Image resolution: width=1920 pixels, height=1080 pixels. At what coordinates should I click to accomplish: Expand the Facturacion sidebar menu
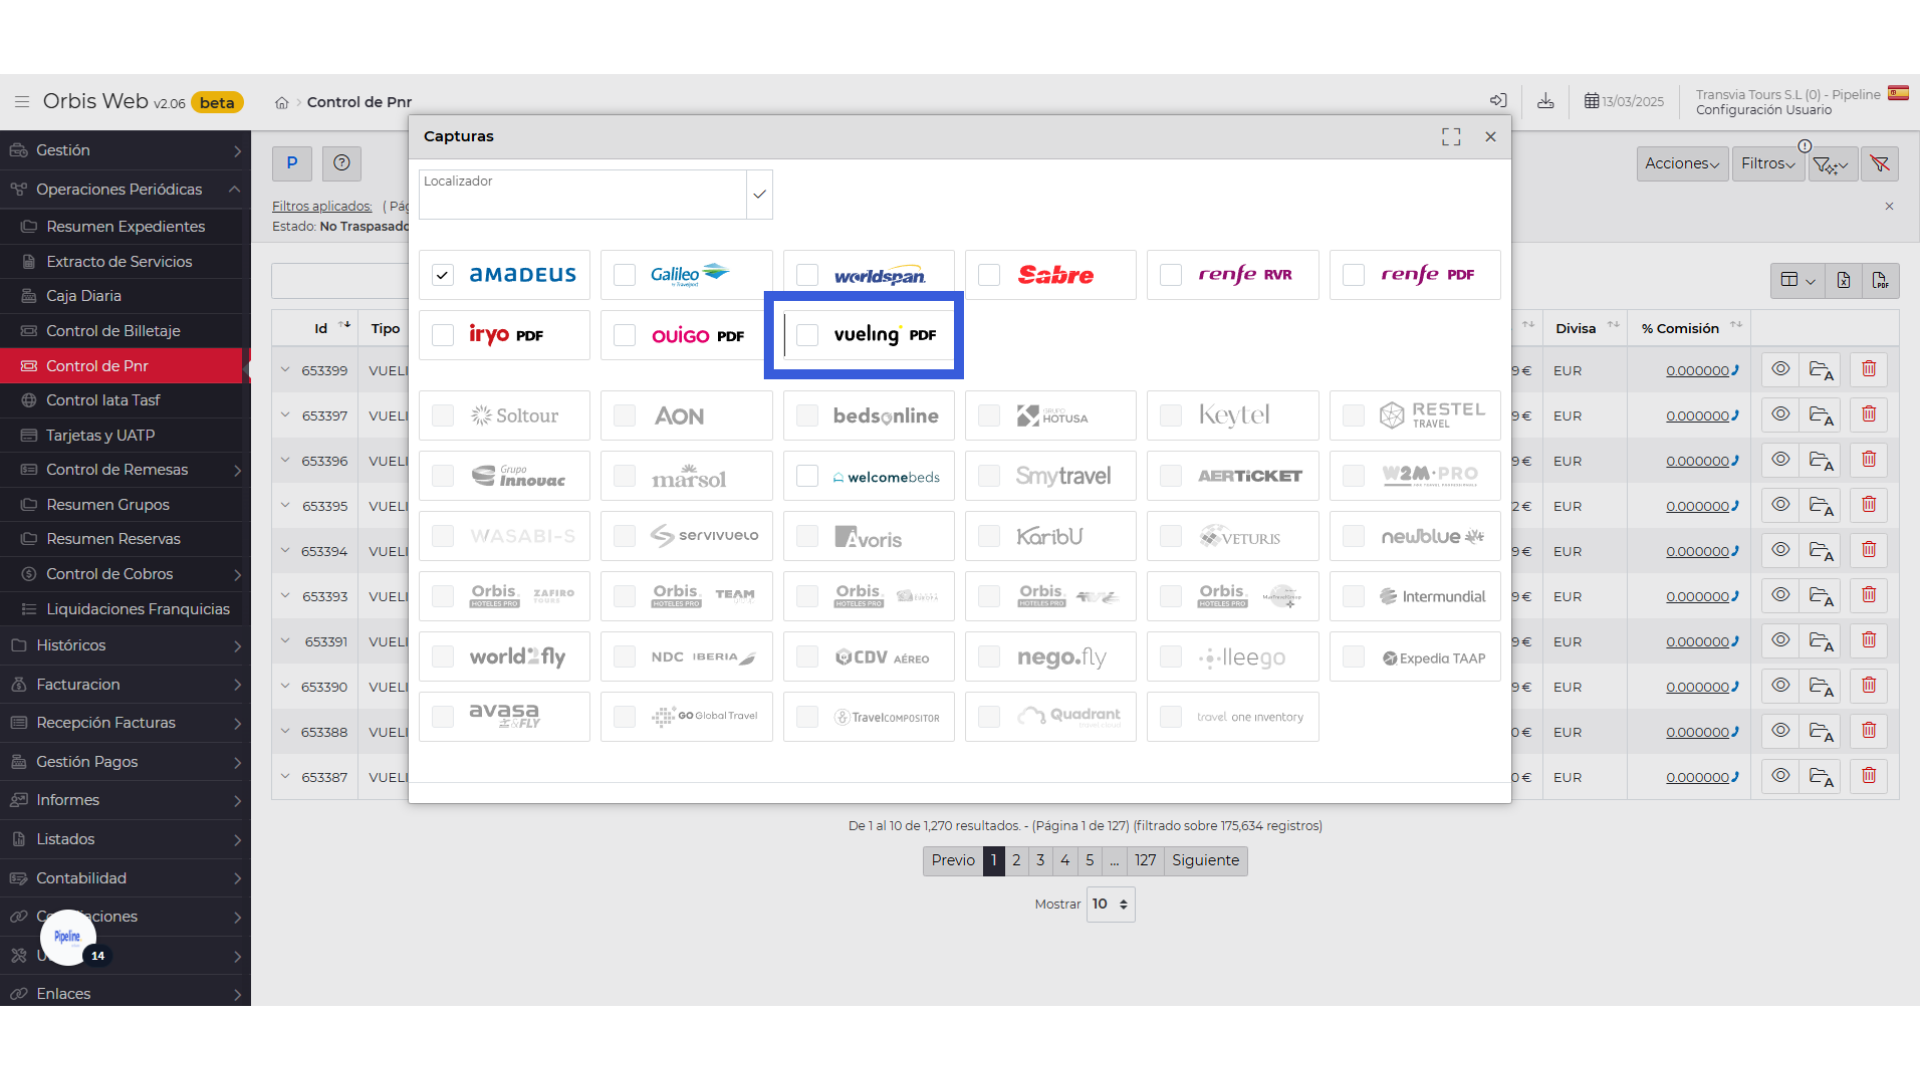tap(125, 684)
